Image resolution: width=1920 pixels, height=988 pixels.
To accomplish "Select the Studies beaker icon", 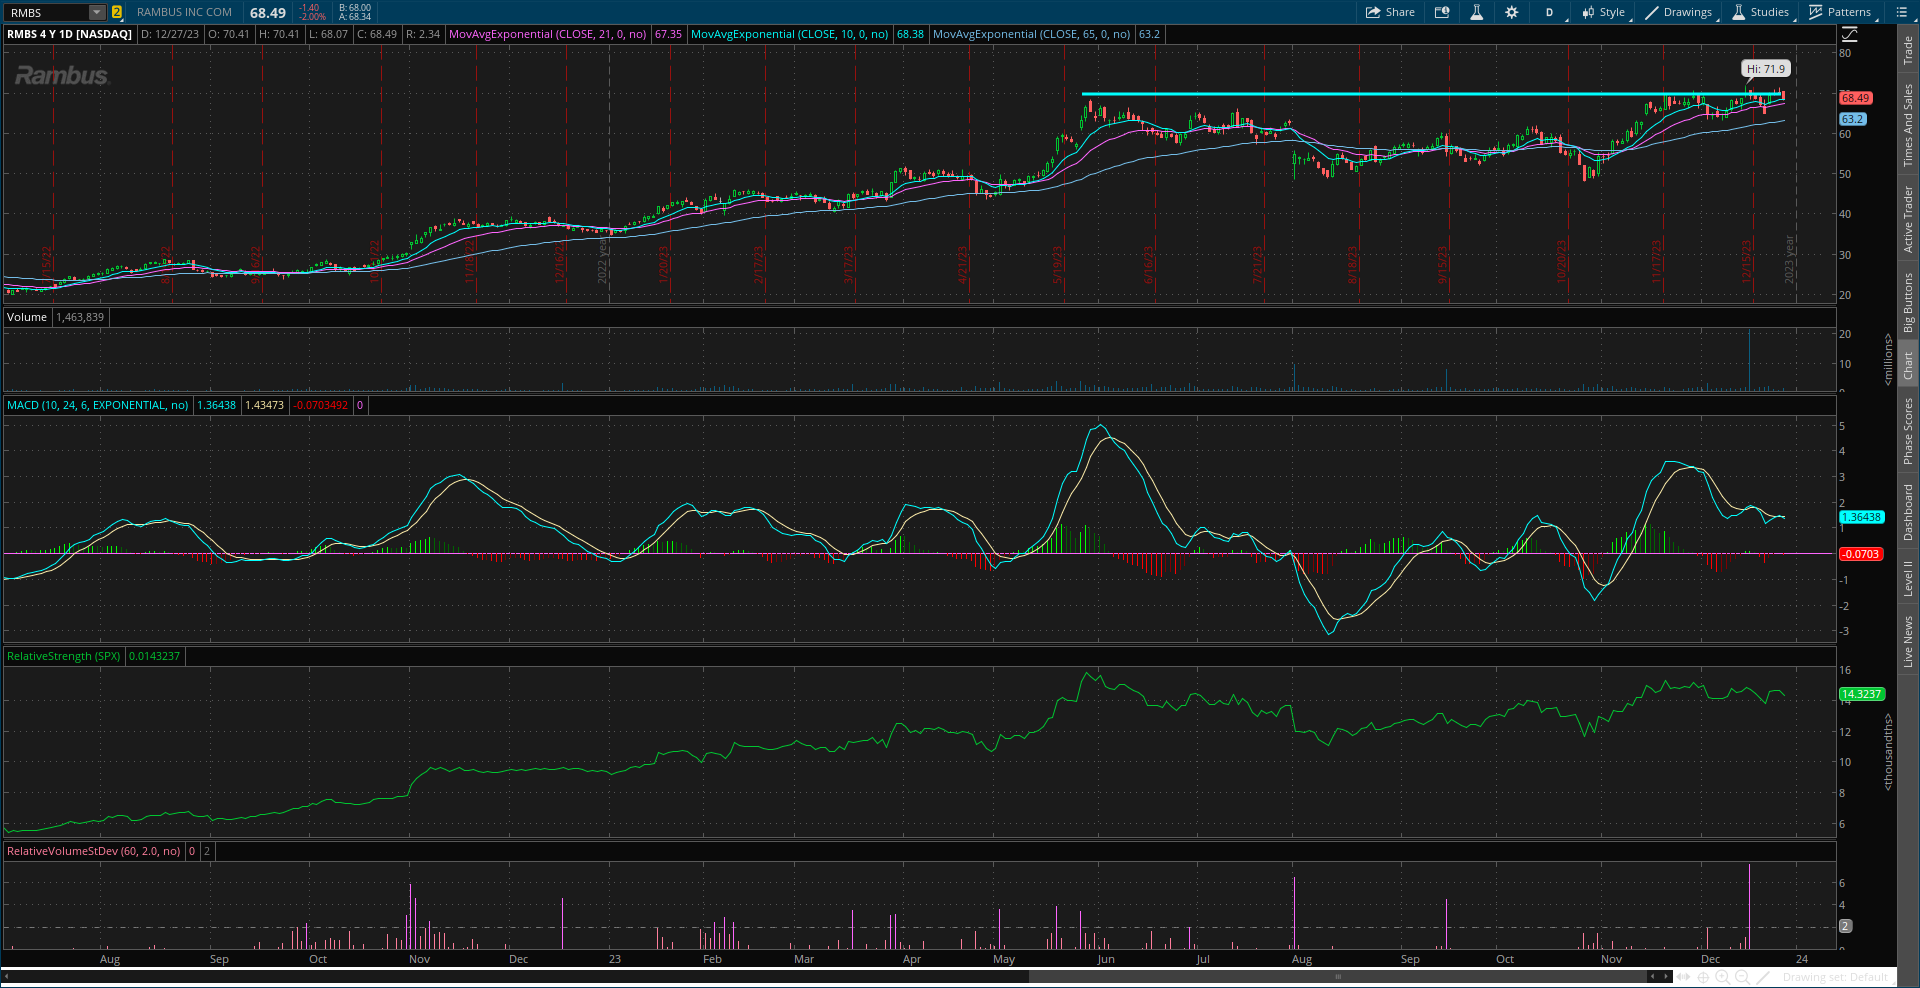I will [1741, 12].
